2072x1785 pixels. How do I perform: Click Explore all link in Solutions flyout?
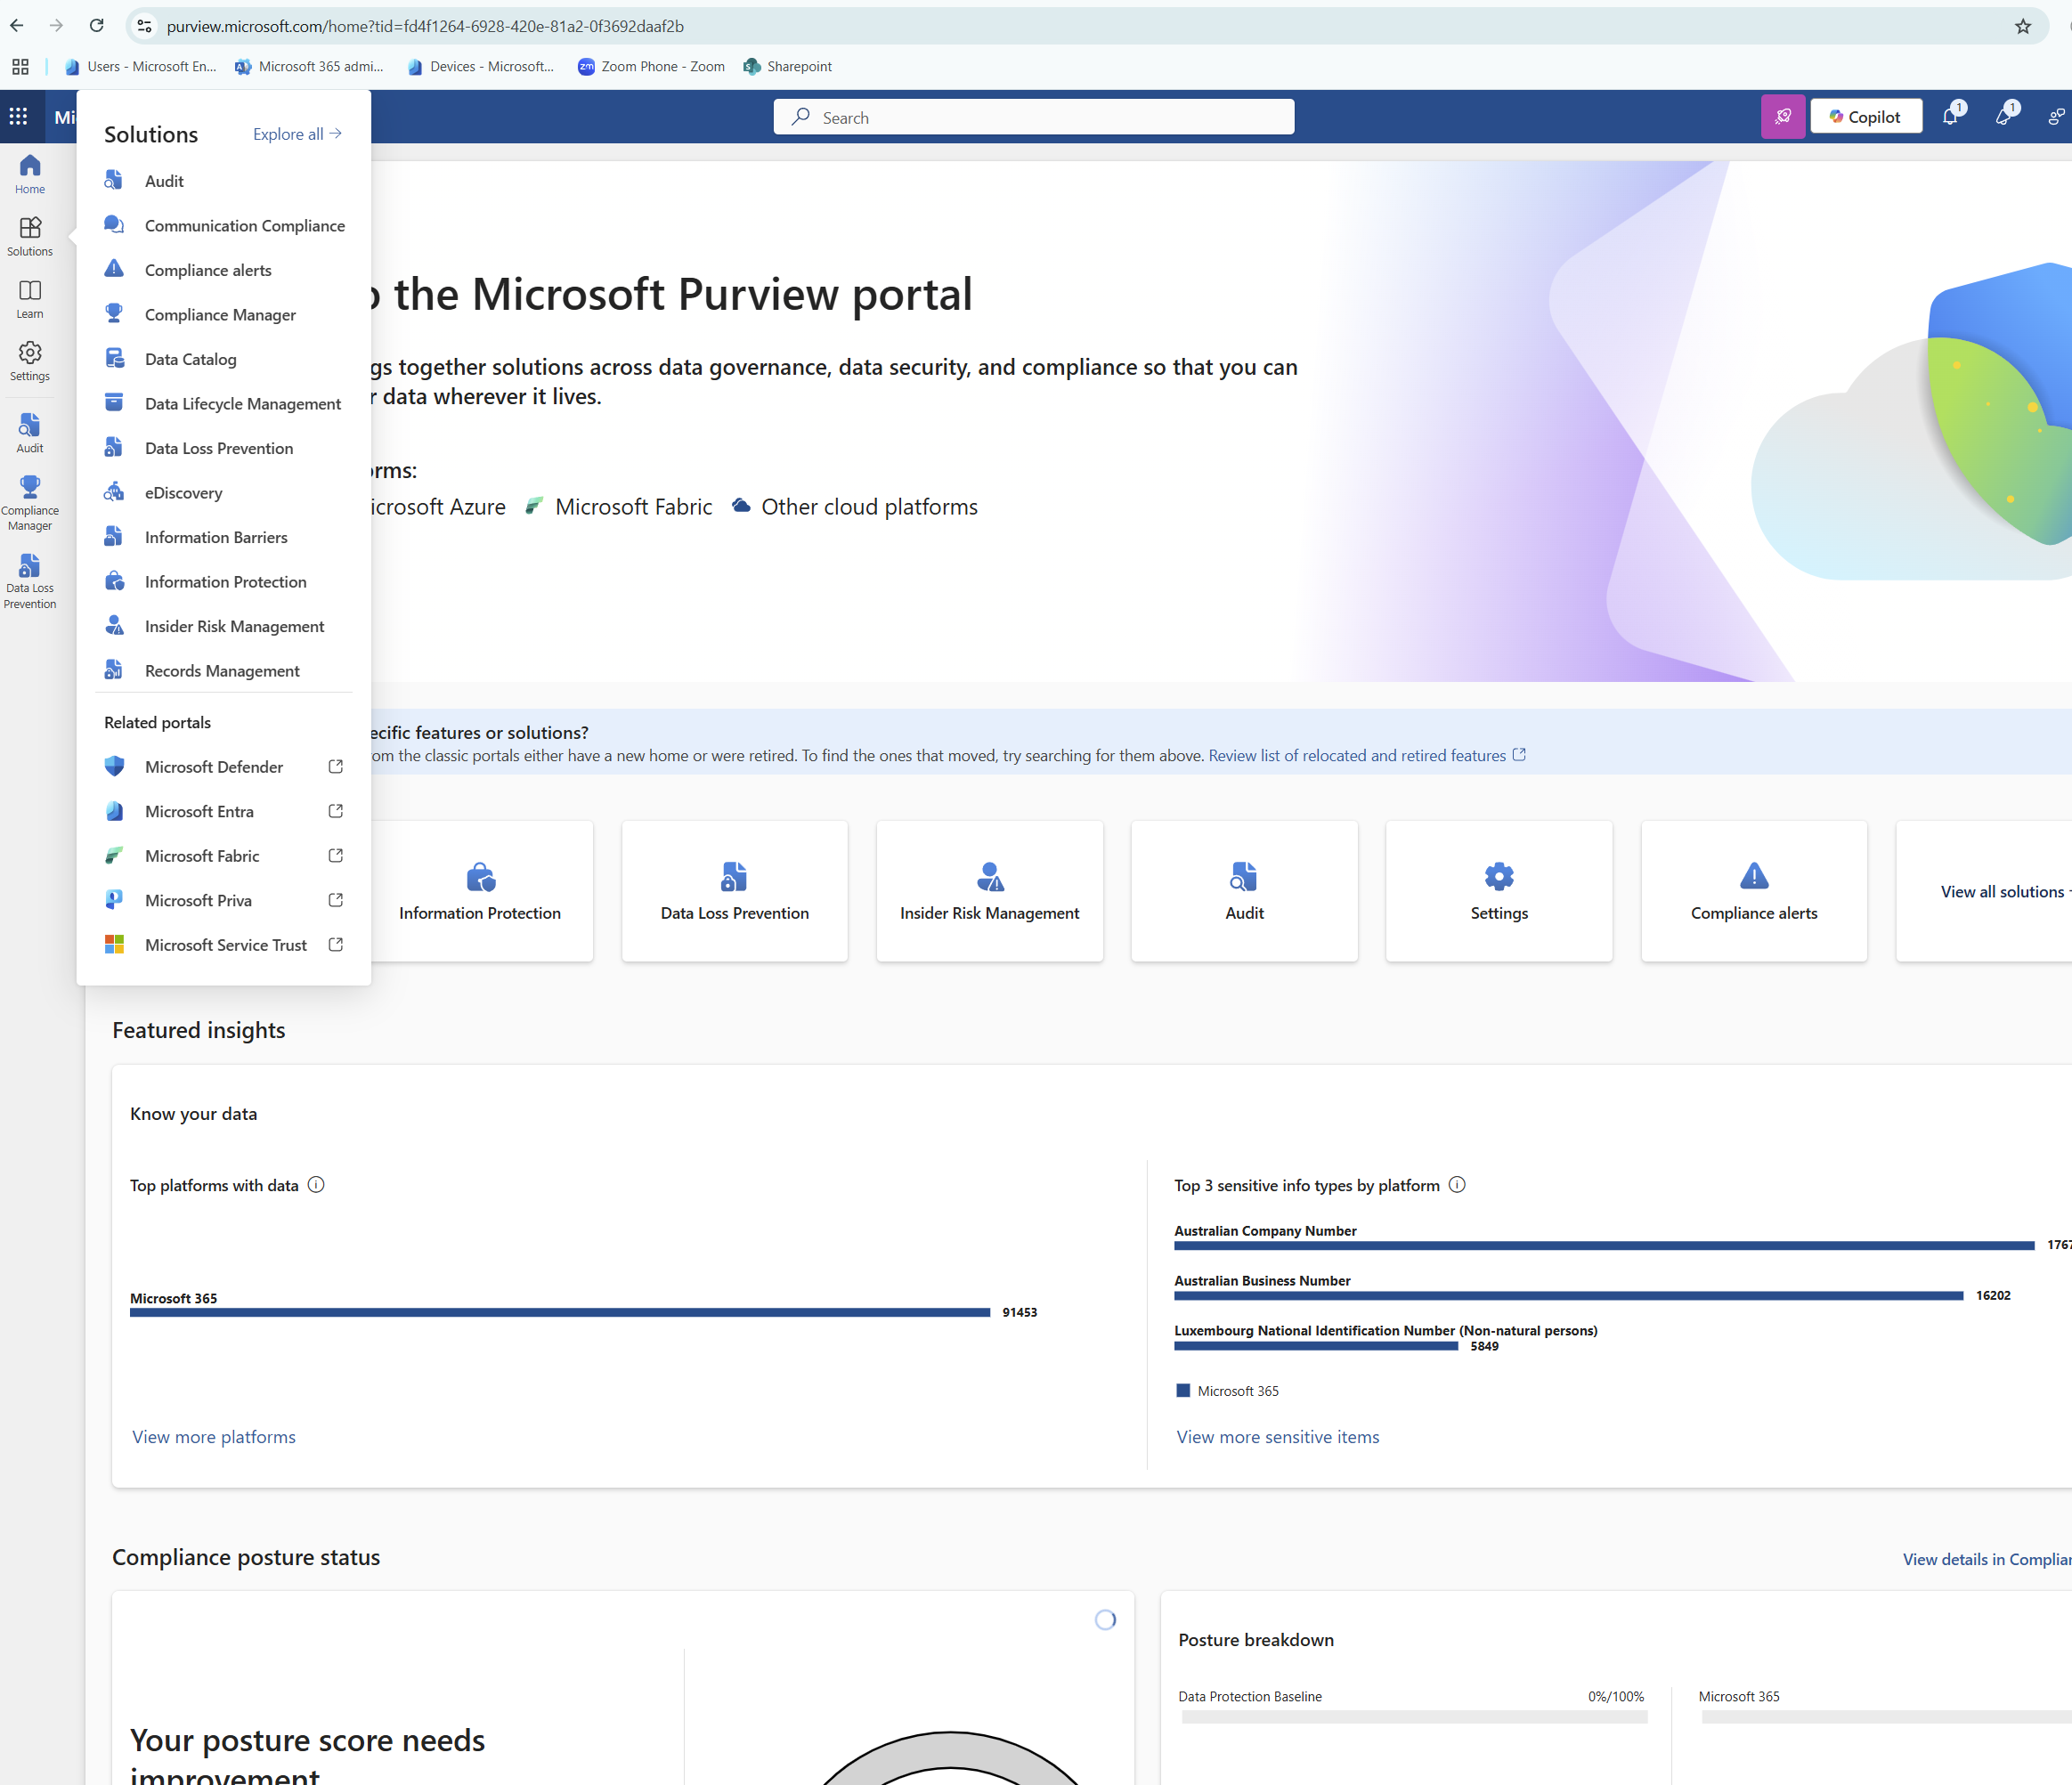click(297, 134)
